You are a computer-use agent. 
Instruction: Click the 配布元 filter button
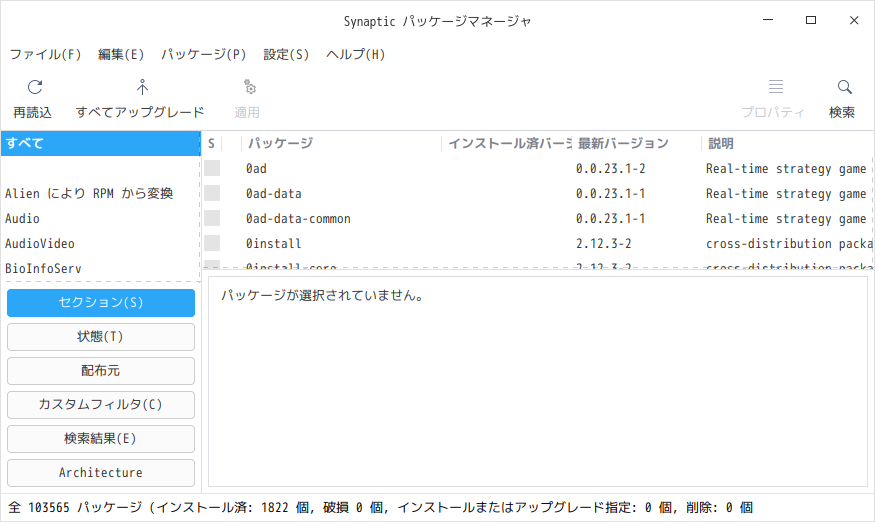tap(101, 371)
